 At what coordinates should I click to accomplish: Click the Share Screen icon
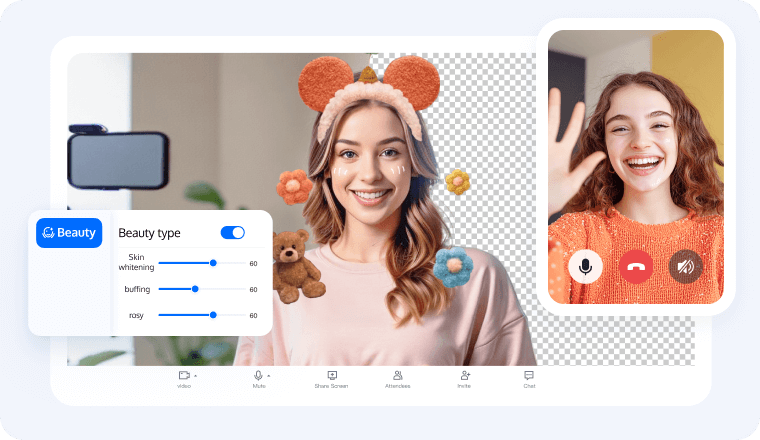pos(332,376)
